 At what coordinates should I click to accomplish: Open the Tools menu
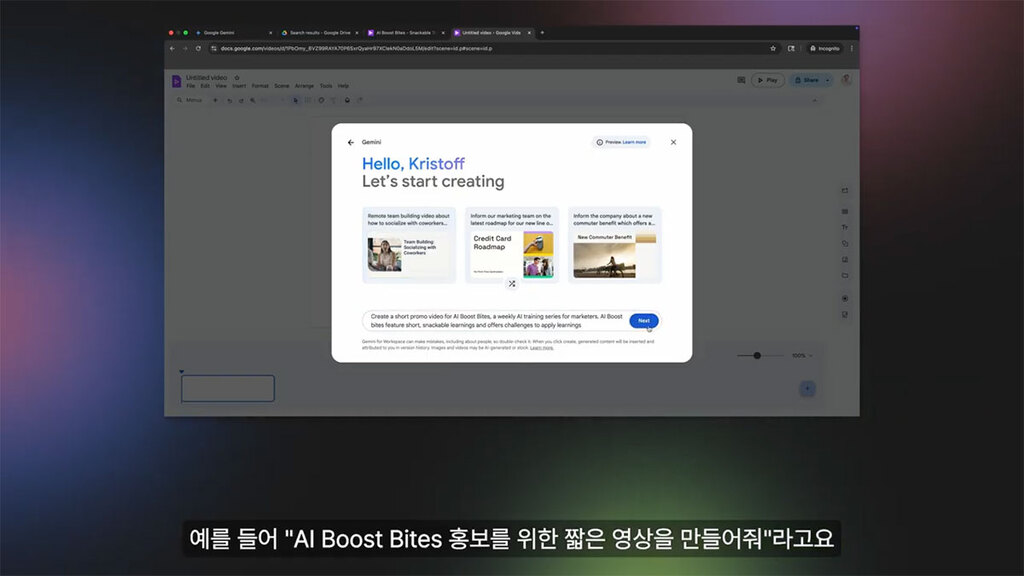coord(326,86)
